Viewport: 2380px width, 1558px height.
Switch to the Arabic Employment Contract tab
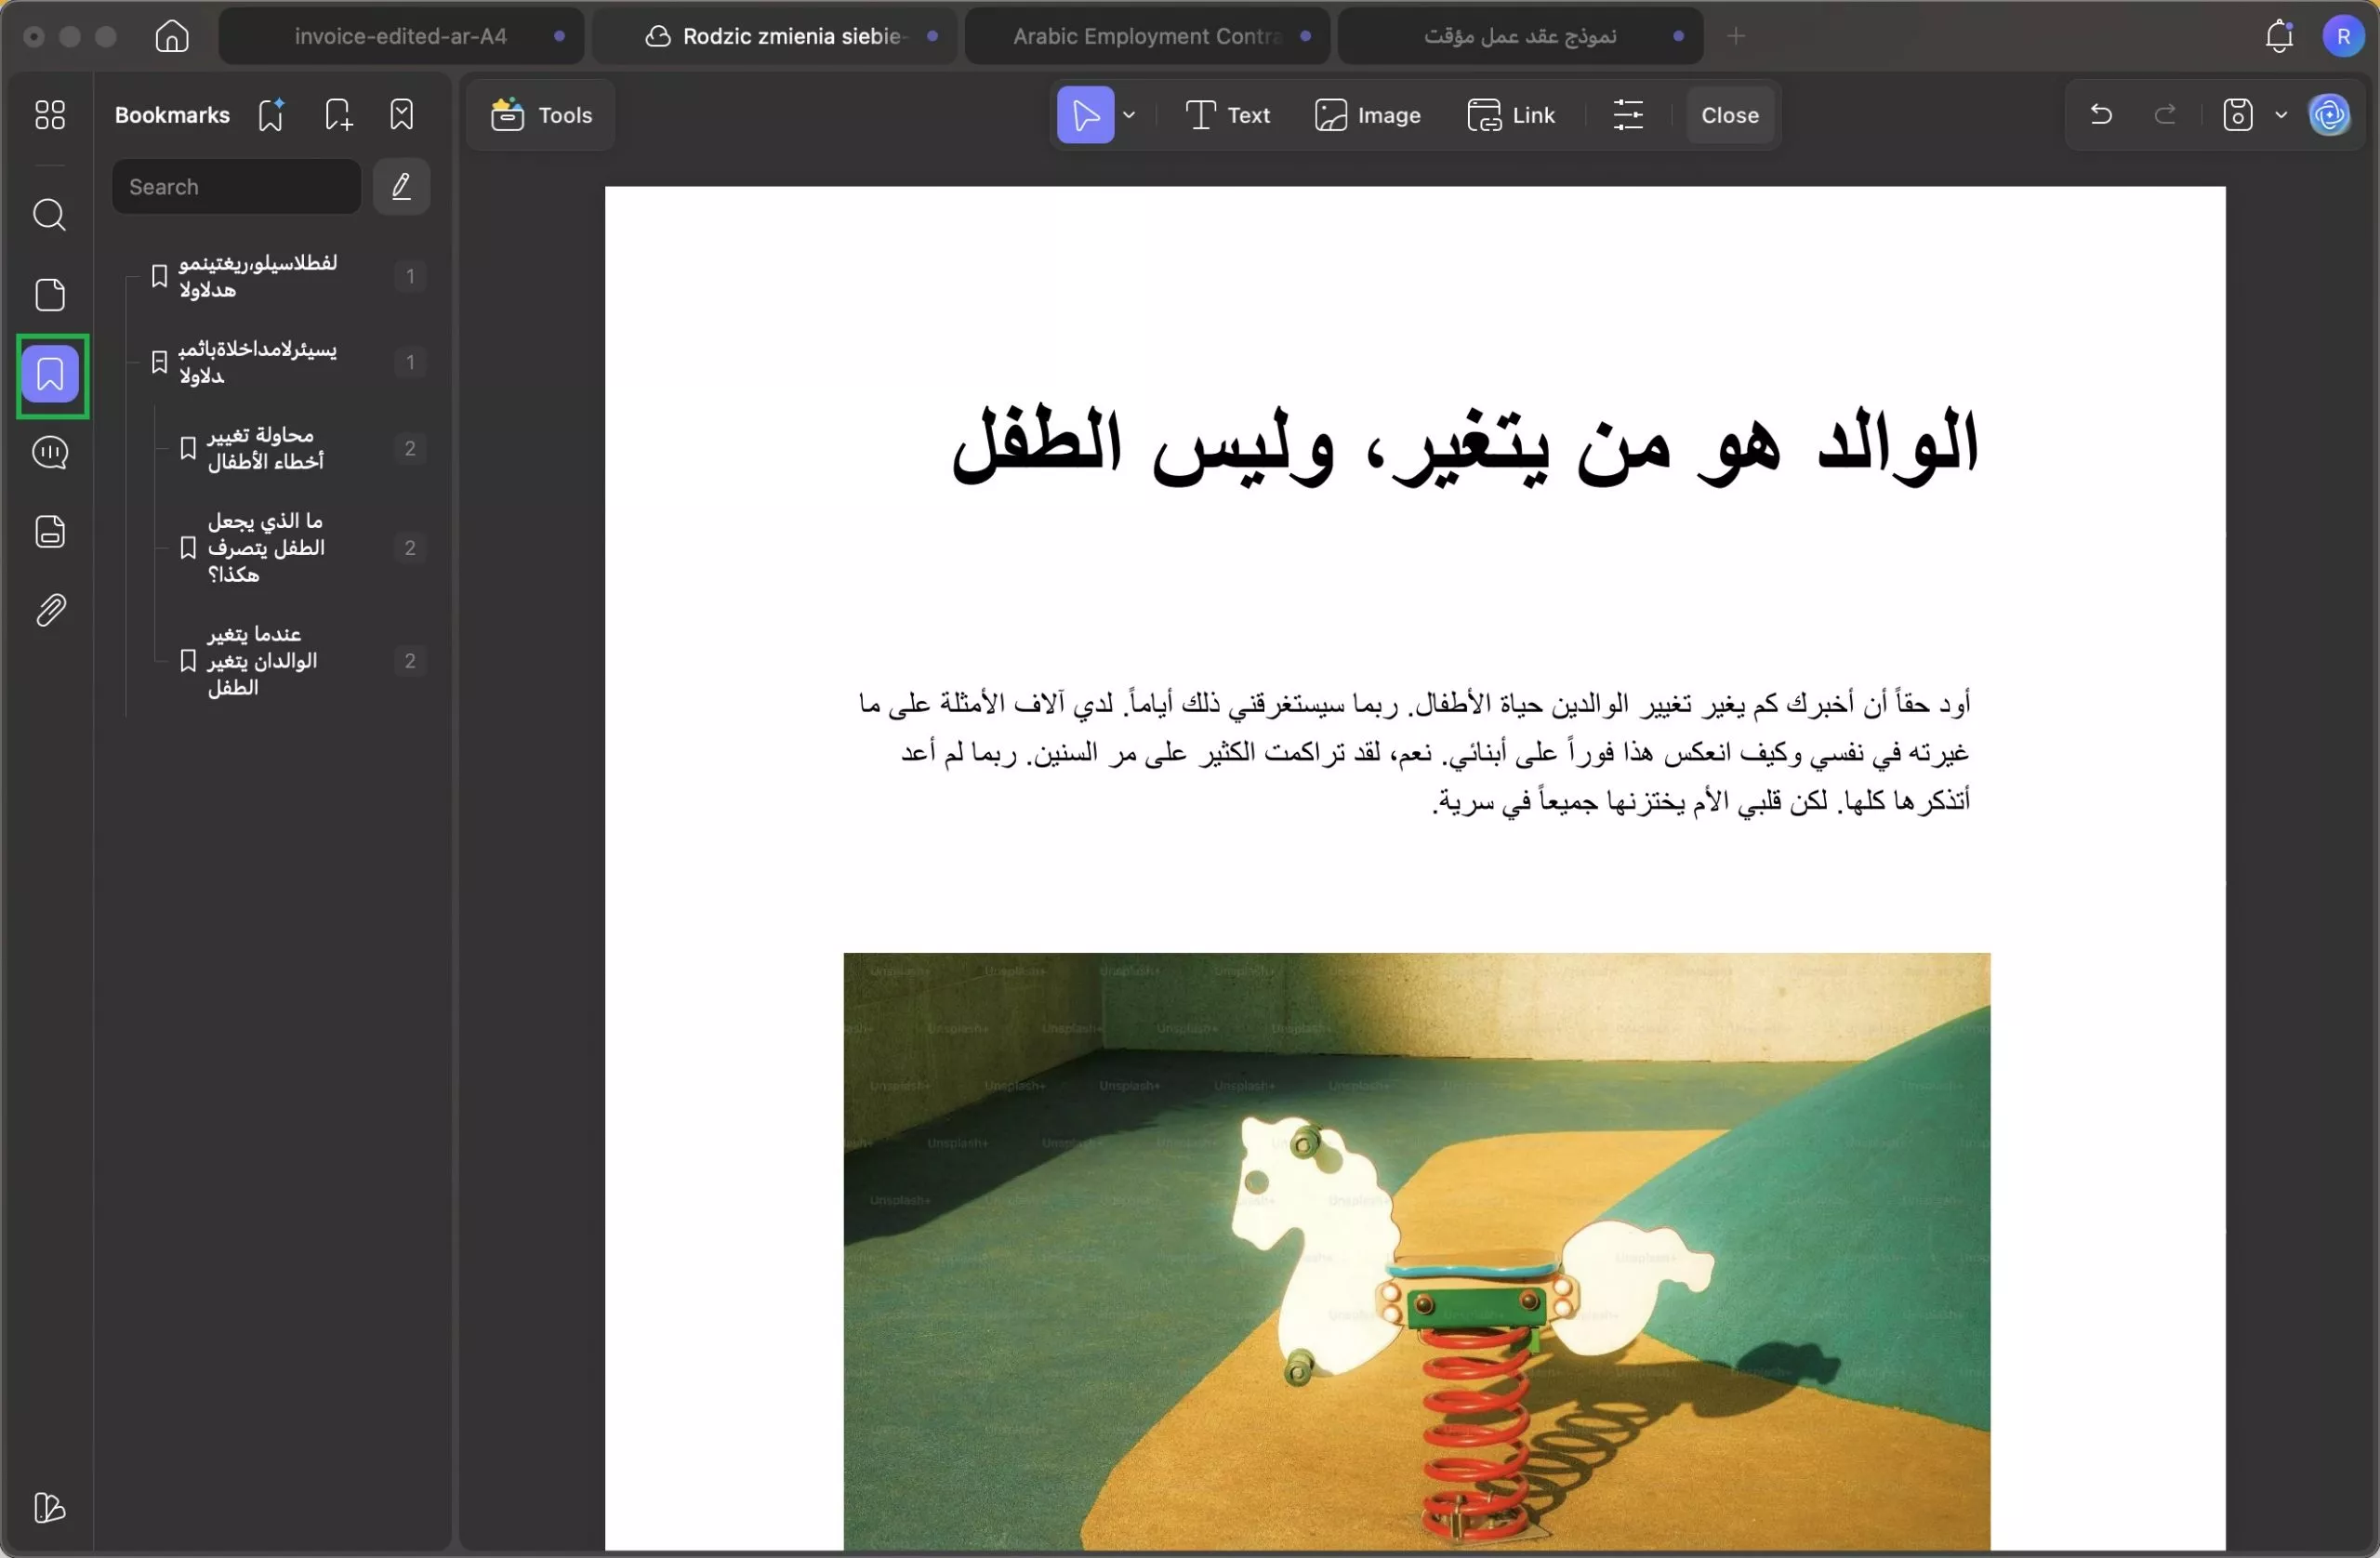pyautogui.click(x=1146, y=36)
